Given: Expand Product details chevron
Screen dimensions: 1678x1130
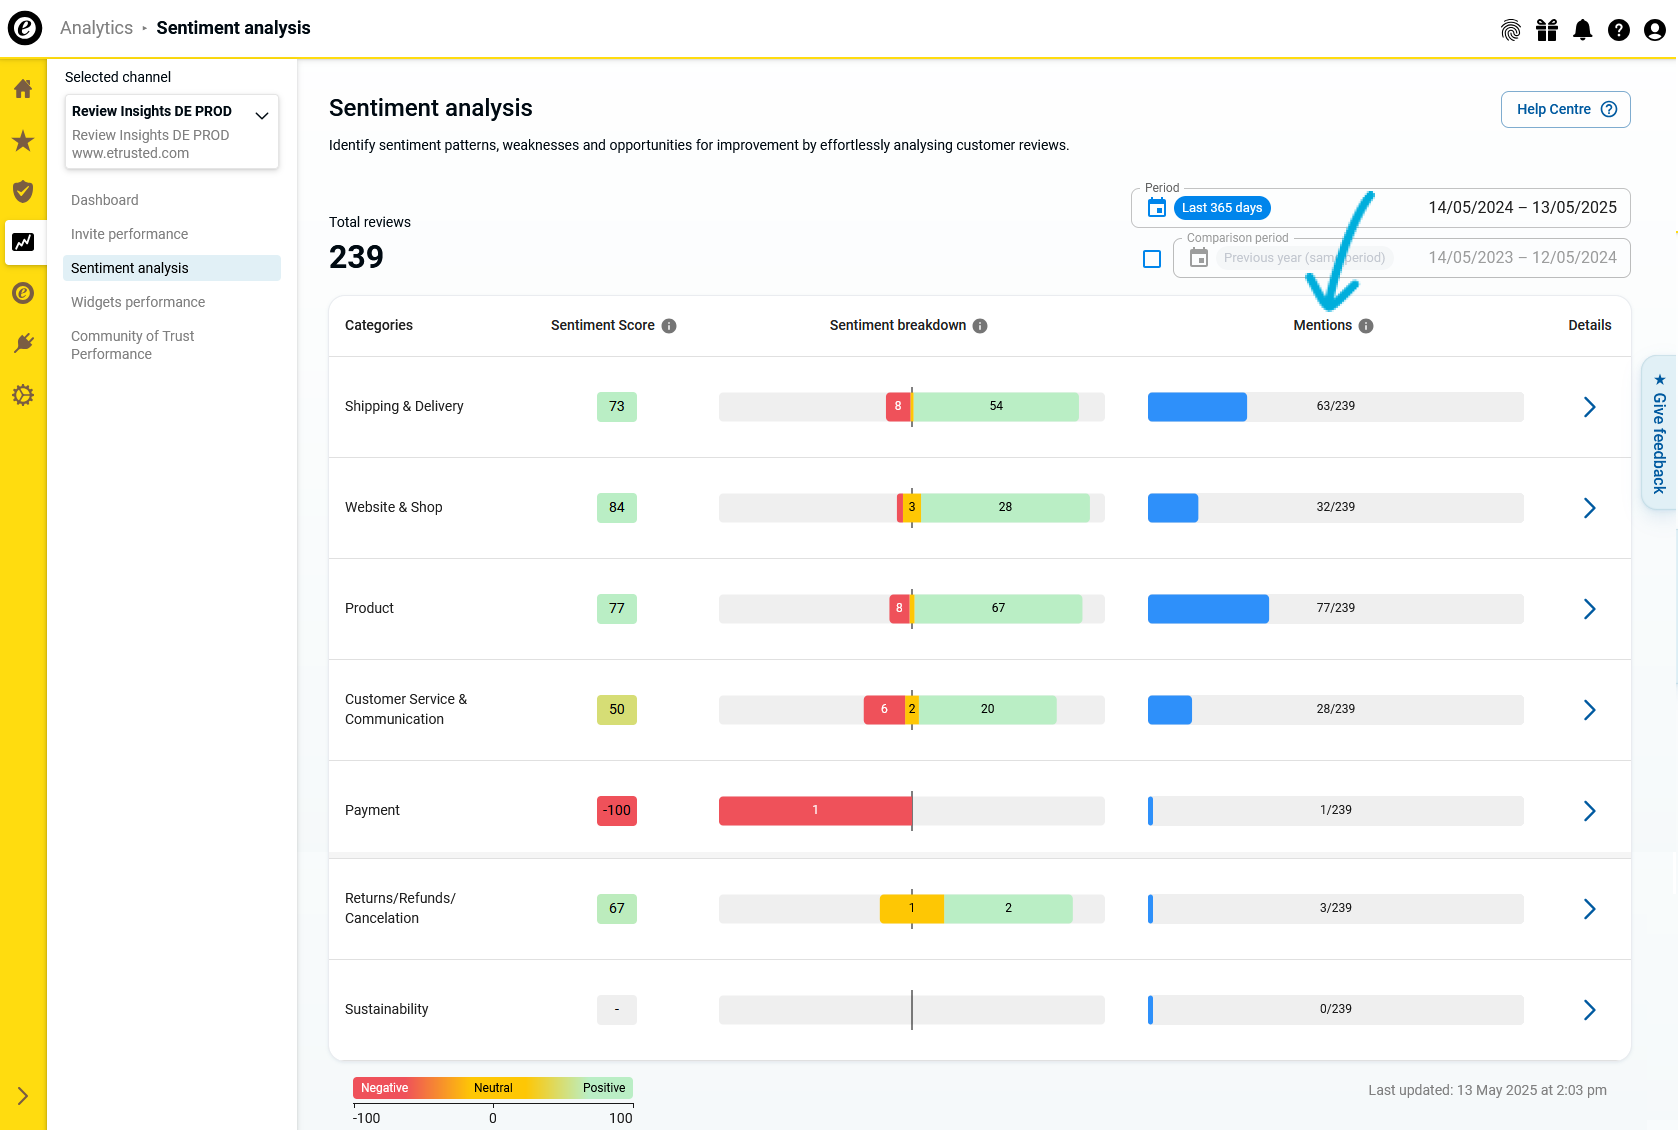Looking at the screenshot, I should point(1590,609).
